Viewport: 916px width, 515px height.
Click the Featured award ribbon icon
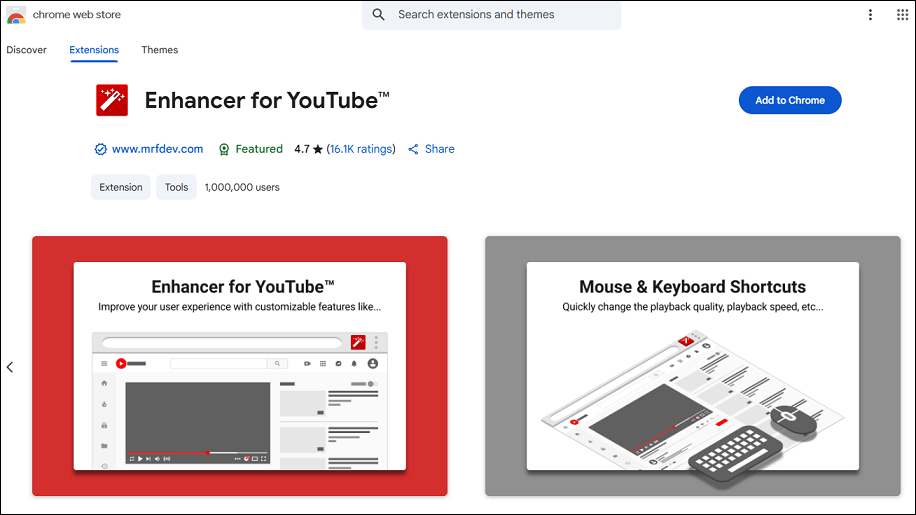(x=224, y=149)
